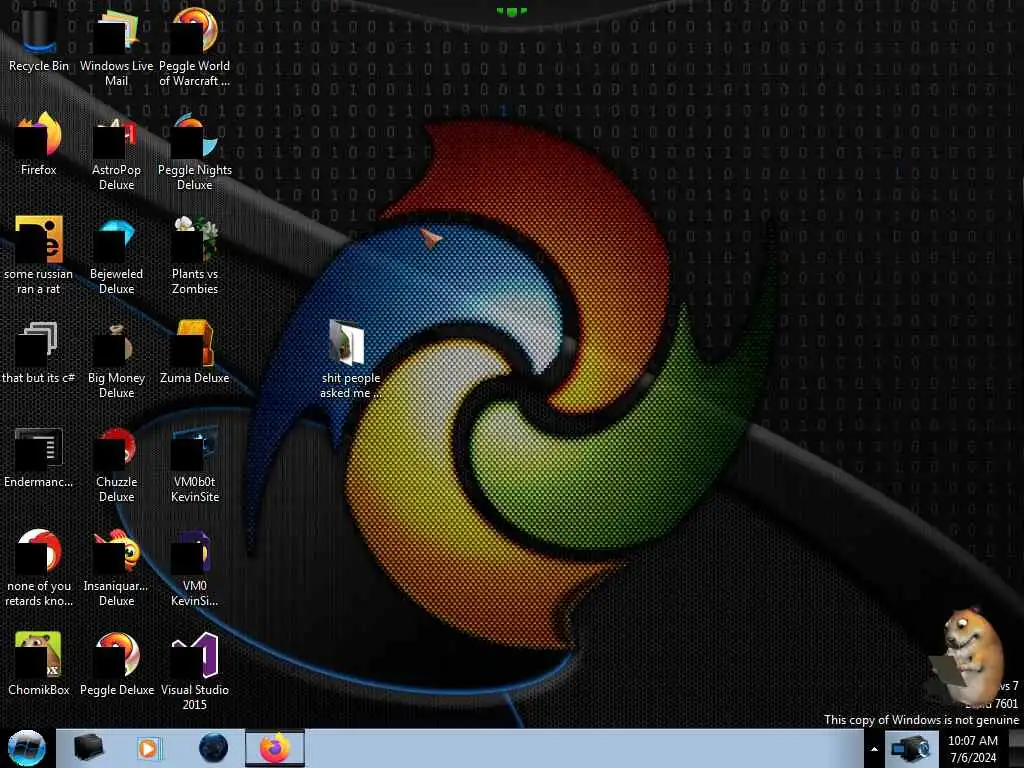The image size is (1024, 768).
Task: Select Zuma Deluxe desktop icon
Action: pos(195,351)
